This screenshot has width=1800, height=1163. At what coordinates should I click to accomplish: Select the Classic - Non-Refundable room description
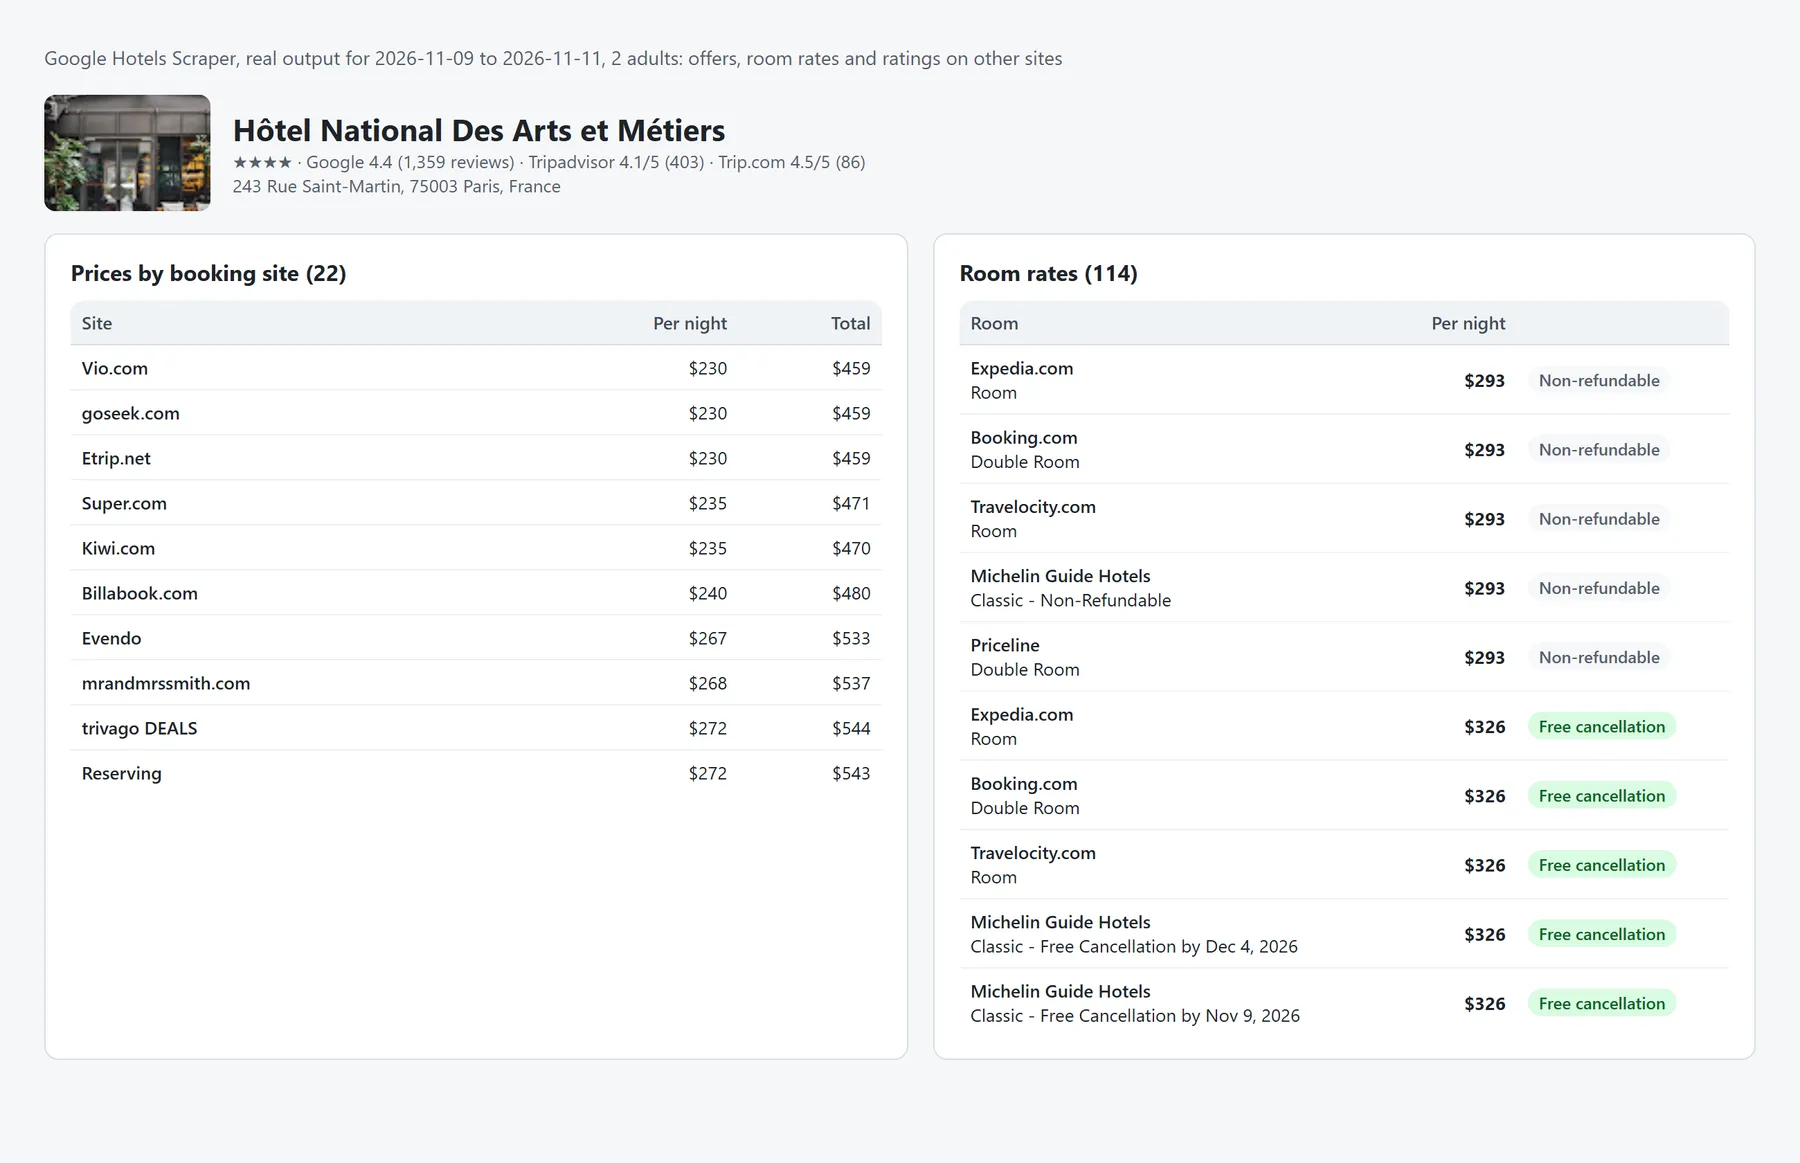coord(1070,600)
